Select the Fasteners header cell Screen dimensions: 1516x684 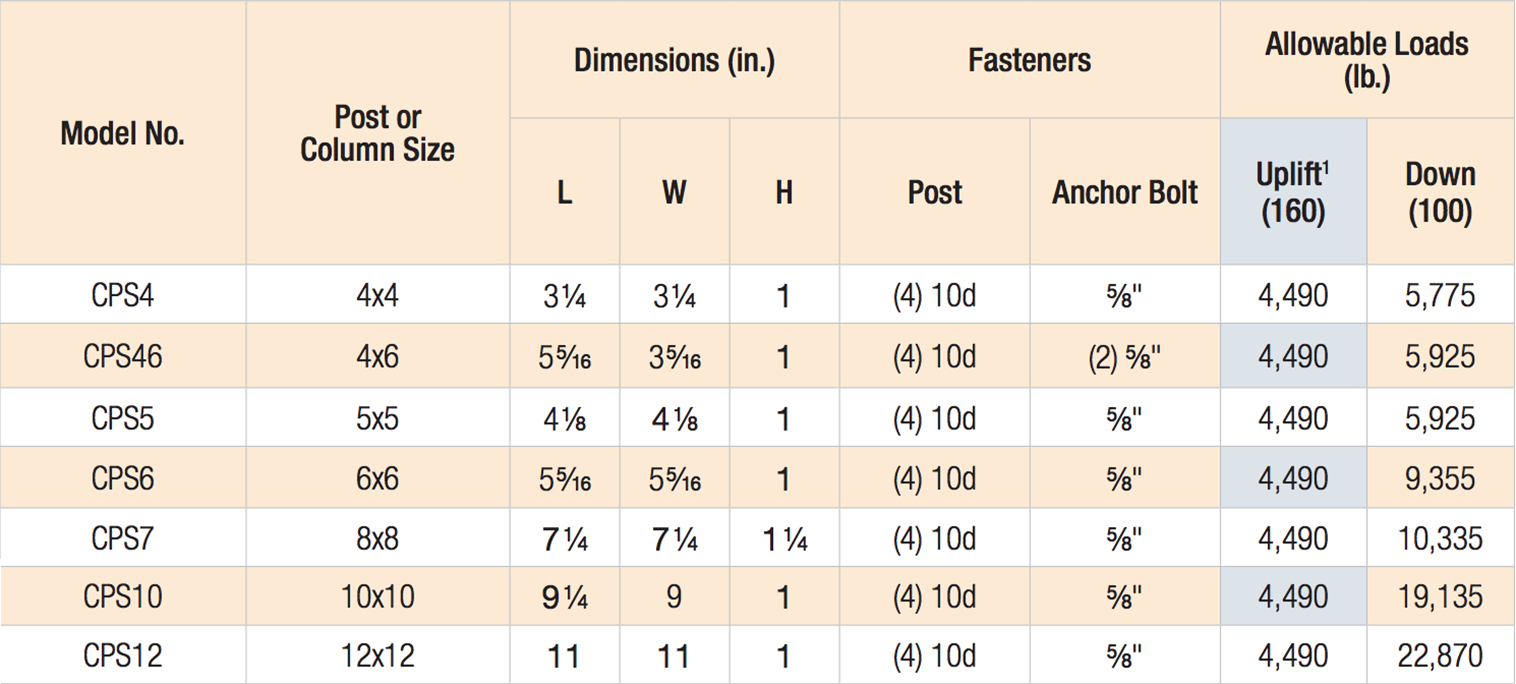(x=1029, y=60)
